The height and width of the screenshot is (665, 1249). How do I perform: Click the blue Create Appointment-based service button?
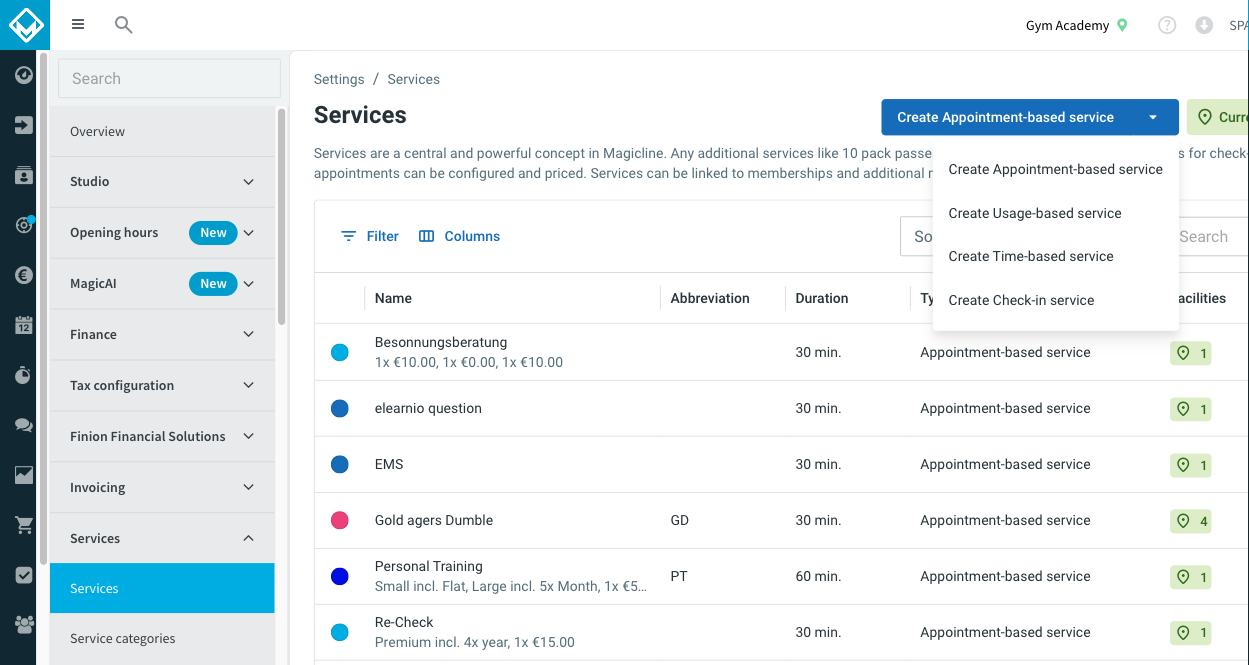coord(1005,117)
